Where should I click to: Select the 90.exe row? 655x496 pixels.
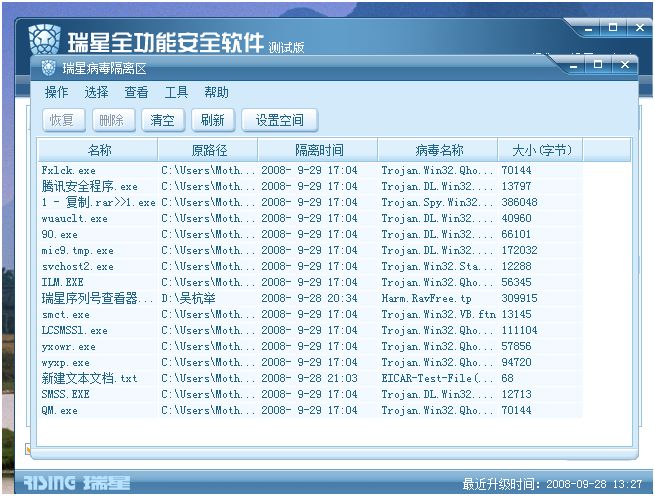click(310, 234)
